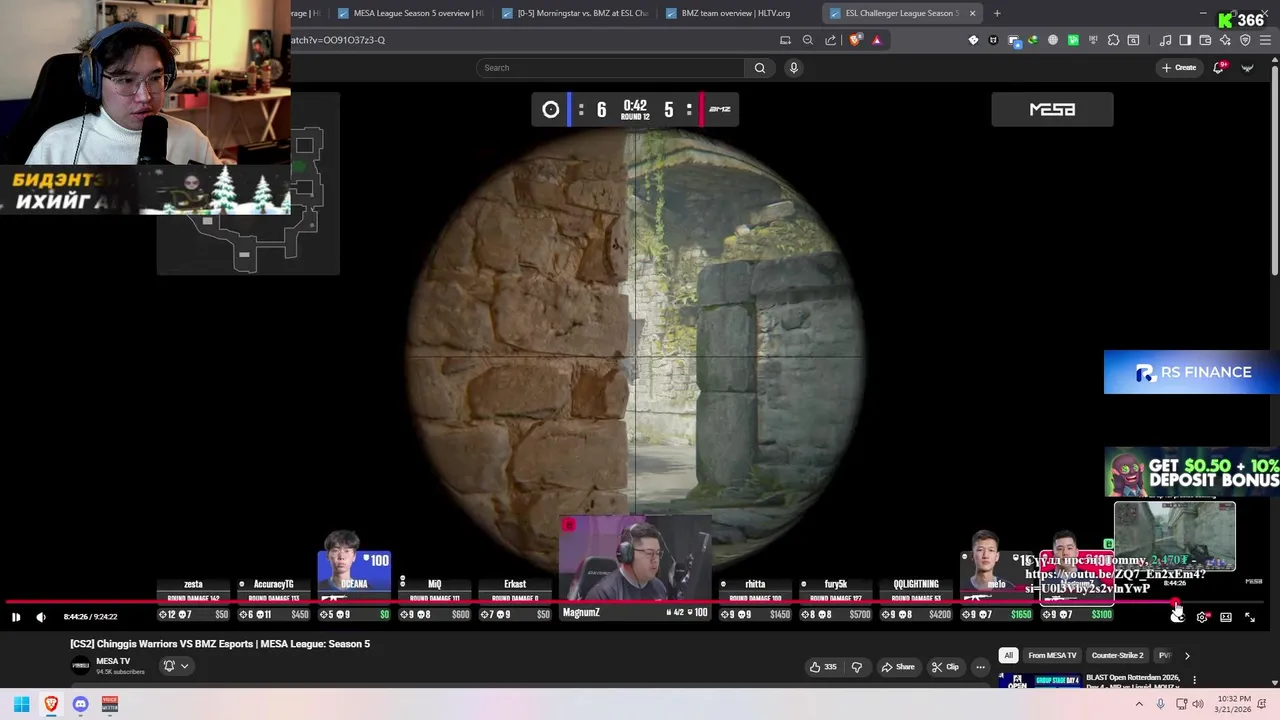Viewport: 1280px width, 720px height.
Task: Switch to the MESA League Season 5 overview tab
Action: 410,13
